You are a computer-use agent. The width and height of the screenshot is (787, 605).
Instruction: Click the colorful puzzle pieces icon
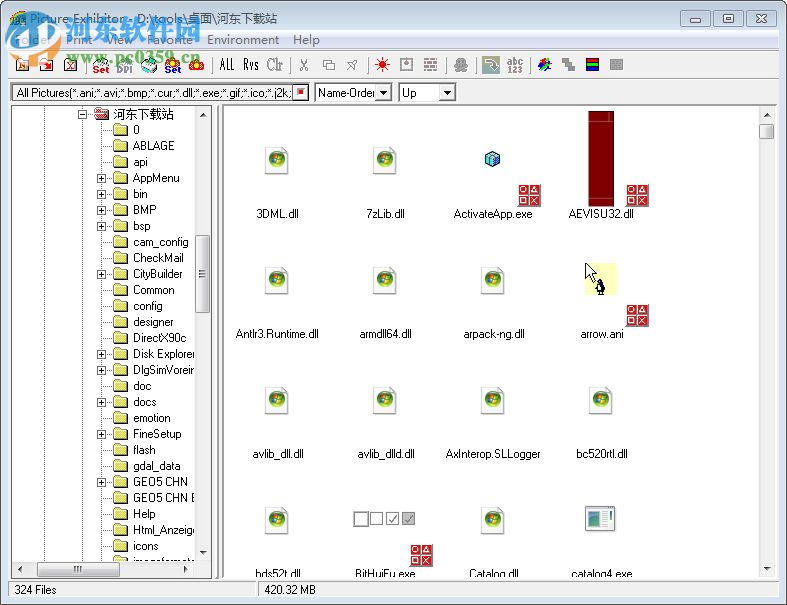pos(545,64)
